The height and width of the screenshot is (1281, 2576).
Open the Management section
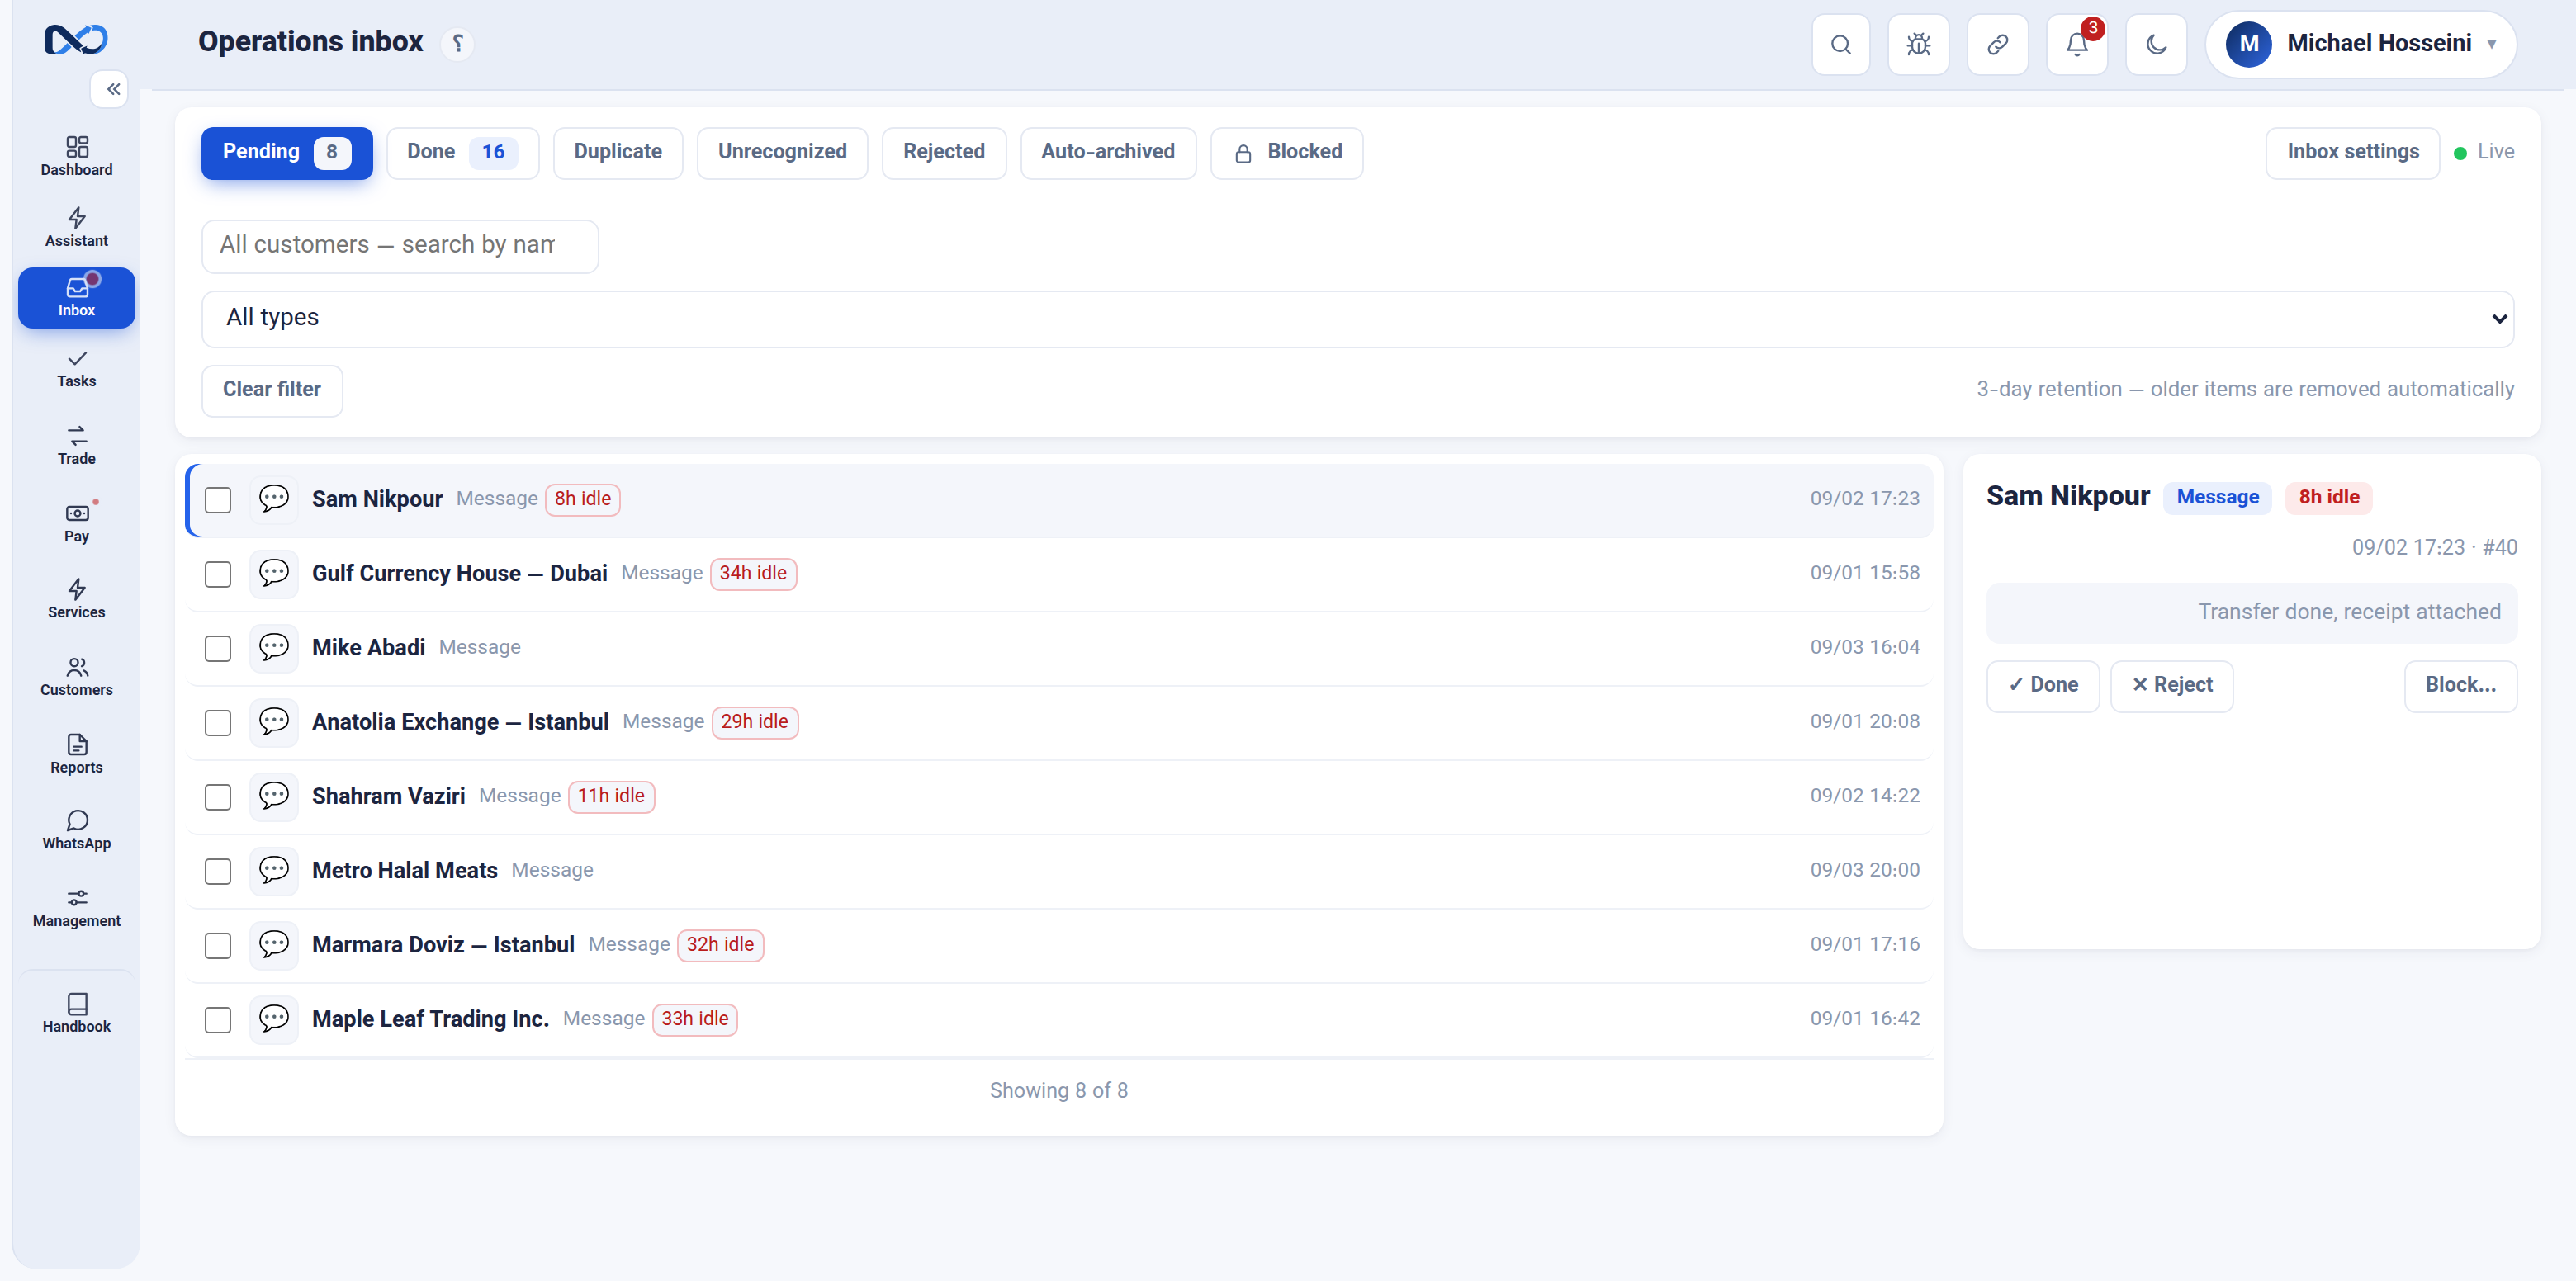[x=76, y=907]
